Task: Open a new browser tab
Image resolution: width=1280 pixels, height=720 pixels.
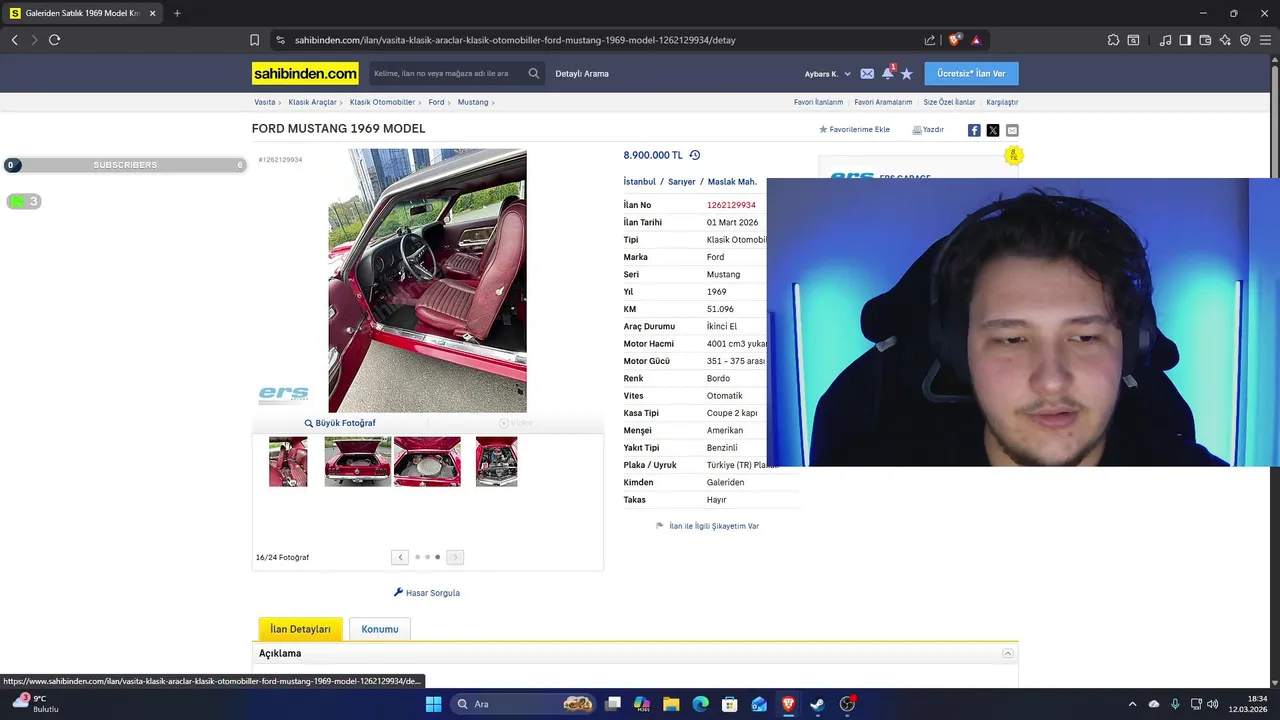Action: tap(177, 13)
